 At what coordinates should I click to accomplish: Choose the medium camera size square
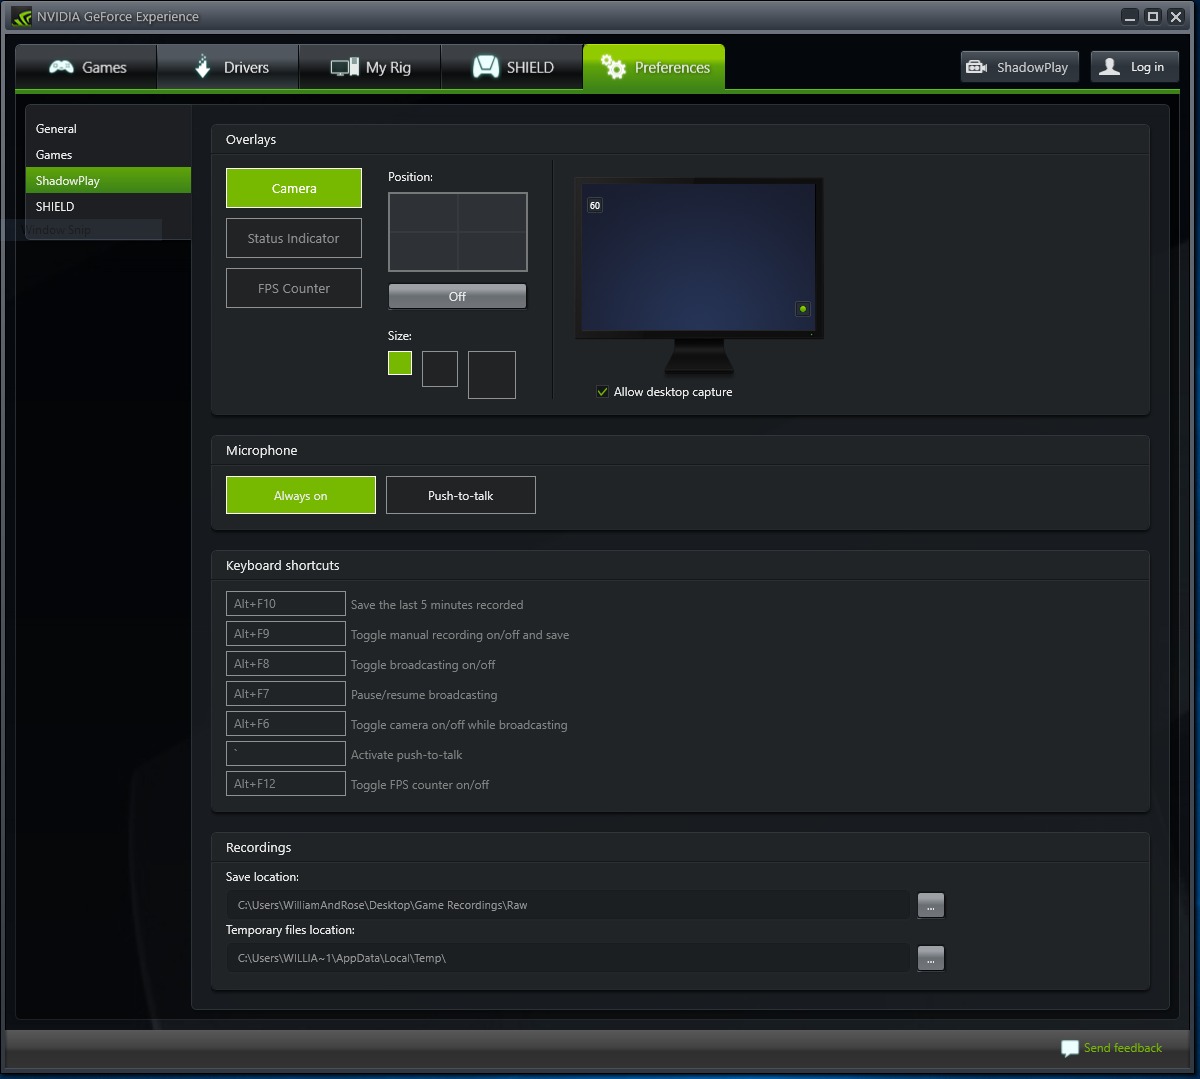(x=440, y=369)
